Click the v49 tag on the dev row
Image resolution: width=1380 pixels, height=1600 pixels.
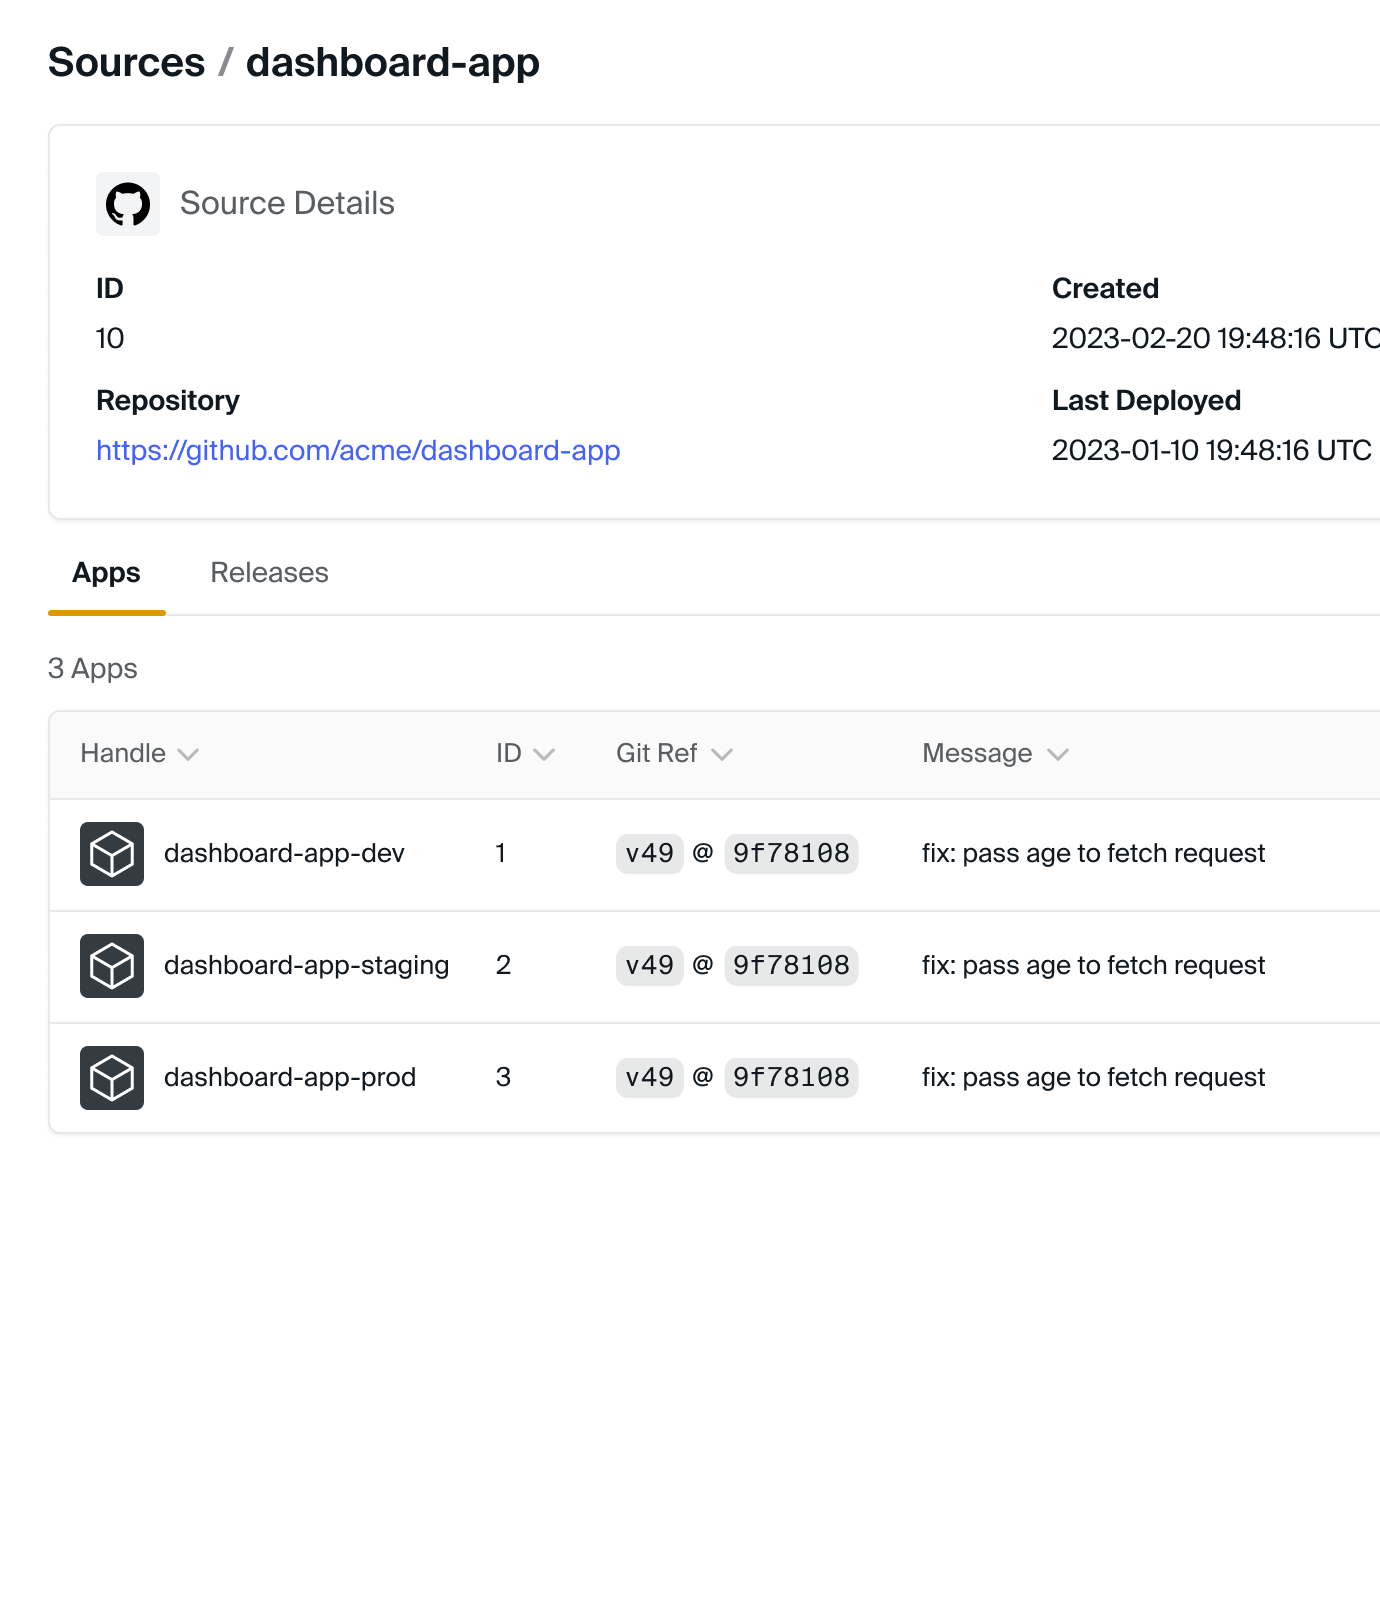pos(650,853)
